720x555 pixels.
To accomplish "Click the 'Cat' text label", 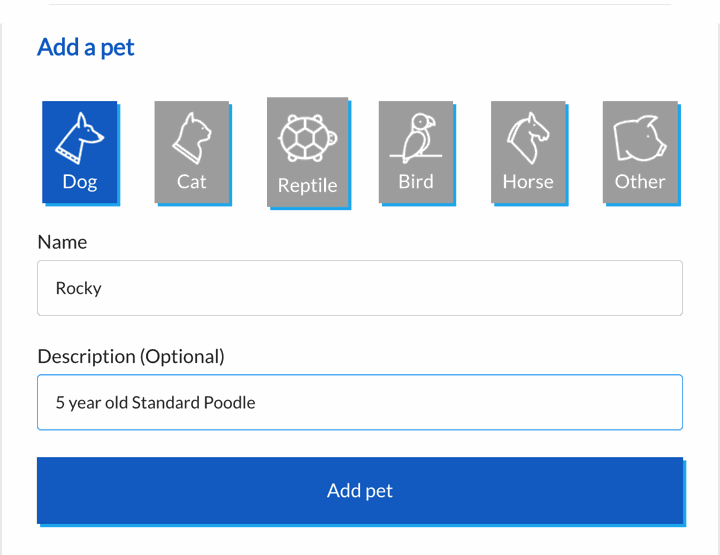I will click(192, 182).
